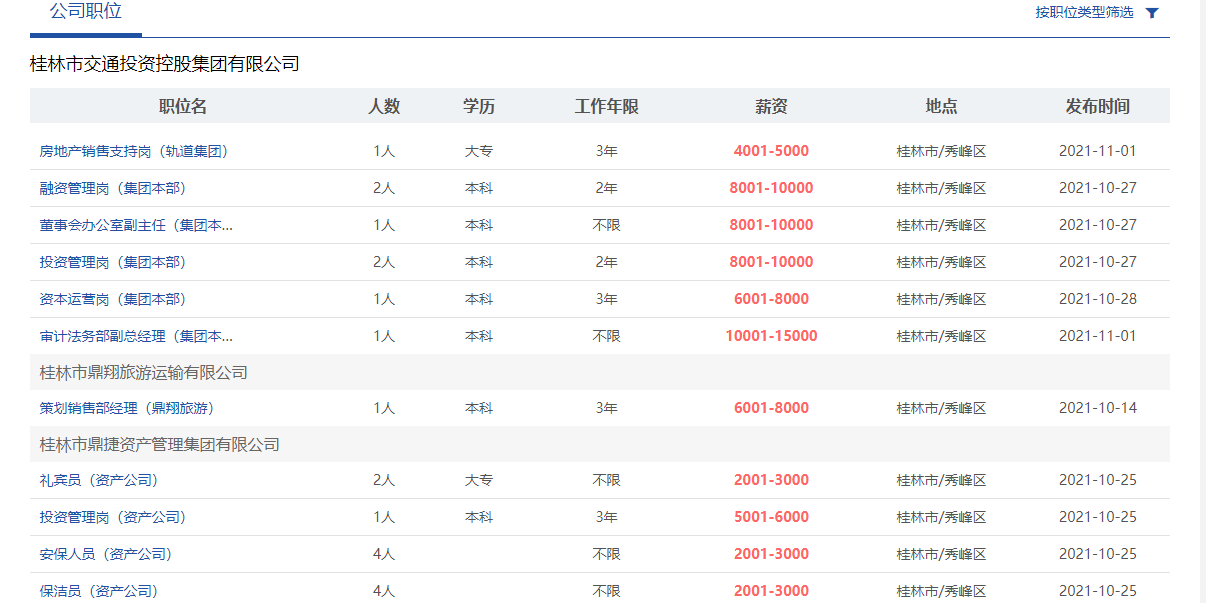The image size is (1206, 603).
Task: Click 大专 in 房地产销售支持岗 row
Action: point(479,151)
